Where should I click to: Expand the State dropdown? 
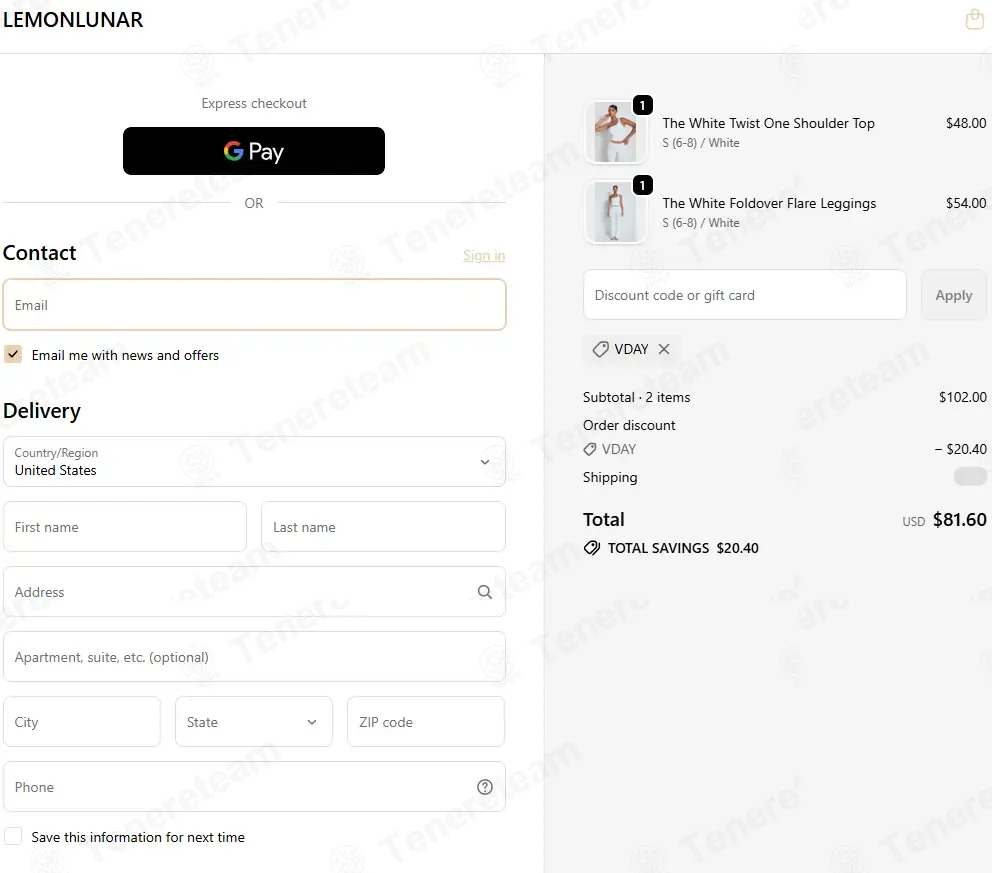click(x=254, y=722)
